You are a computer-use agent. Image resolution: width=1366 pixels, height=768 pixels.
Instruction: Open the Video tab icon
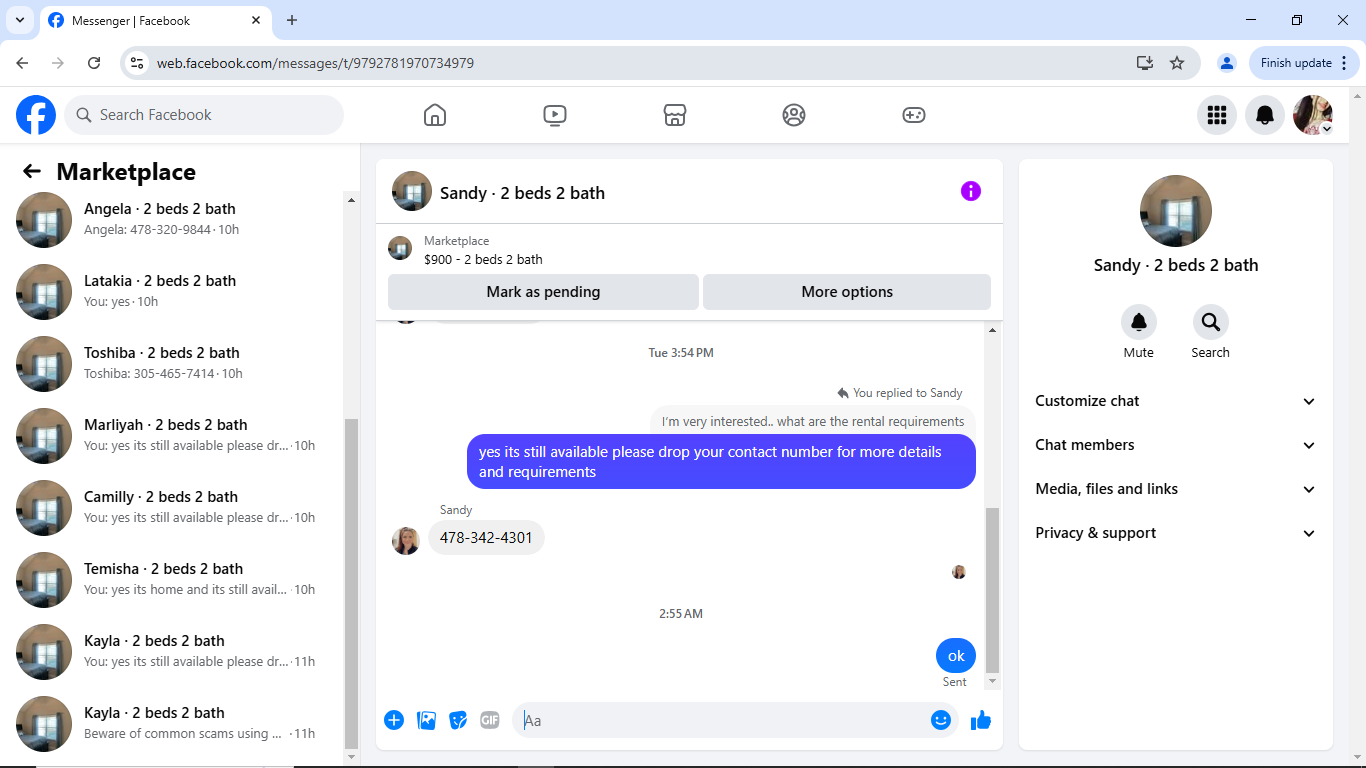point(555,115)
